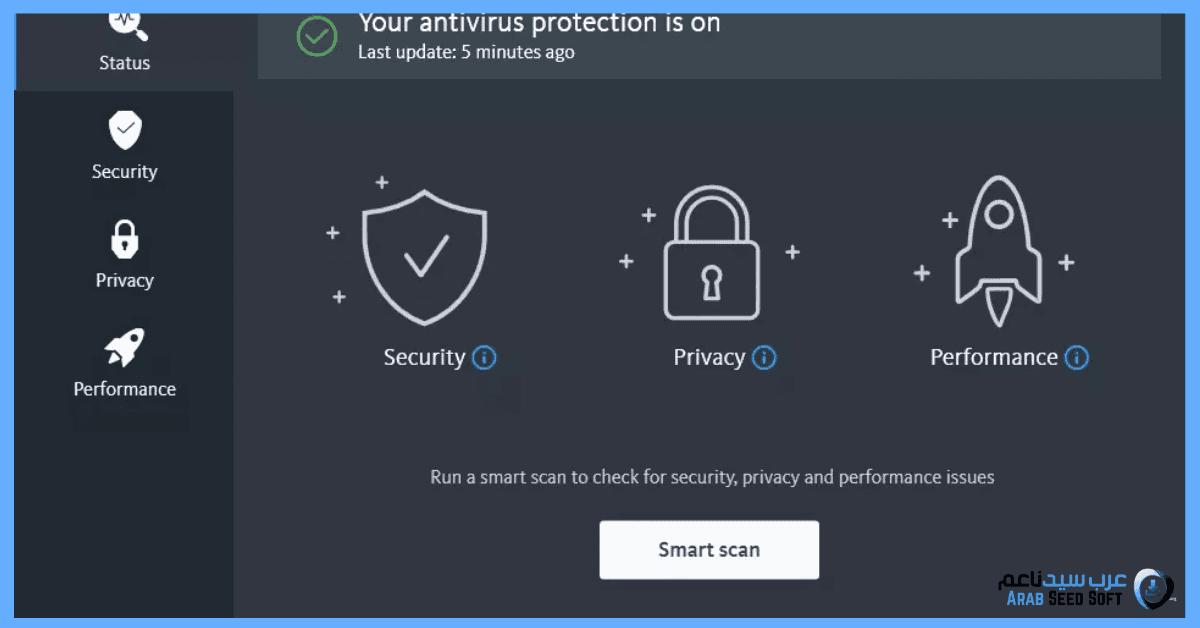Switch to the Status tab label
The height and width of the screenshot is (628, 1200).
[124, 63]
